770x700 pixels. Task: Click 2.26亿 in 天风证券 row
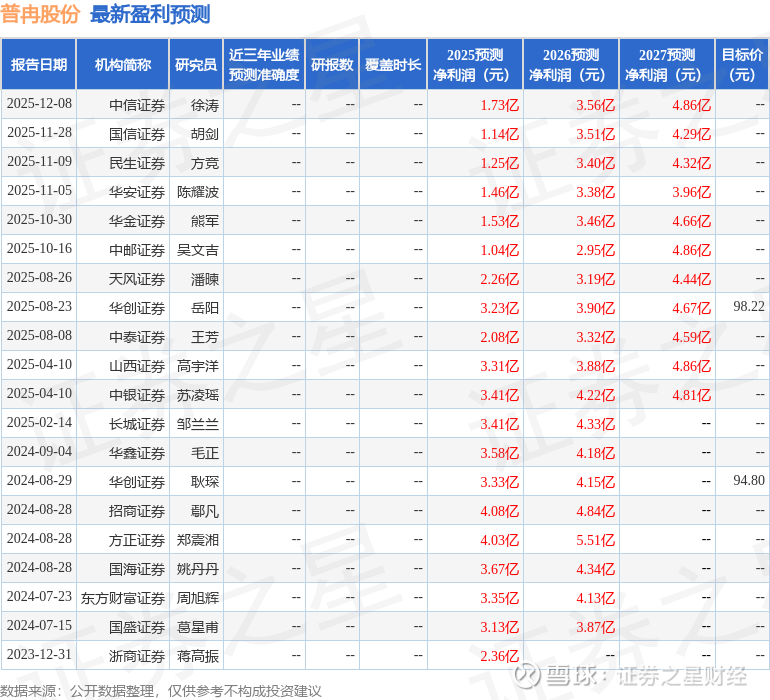[499, 279]
